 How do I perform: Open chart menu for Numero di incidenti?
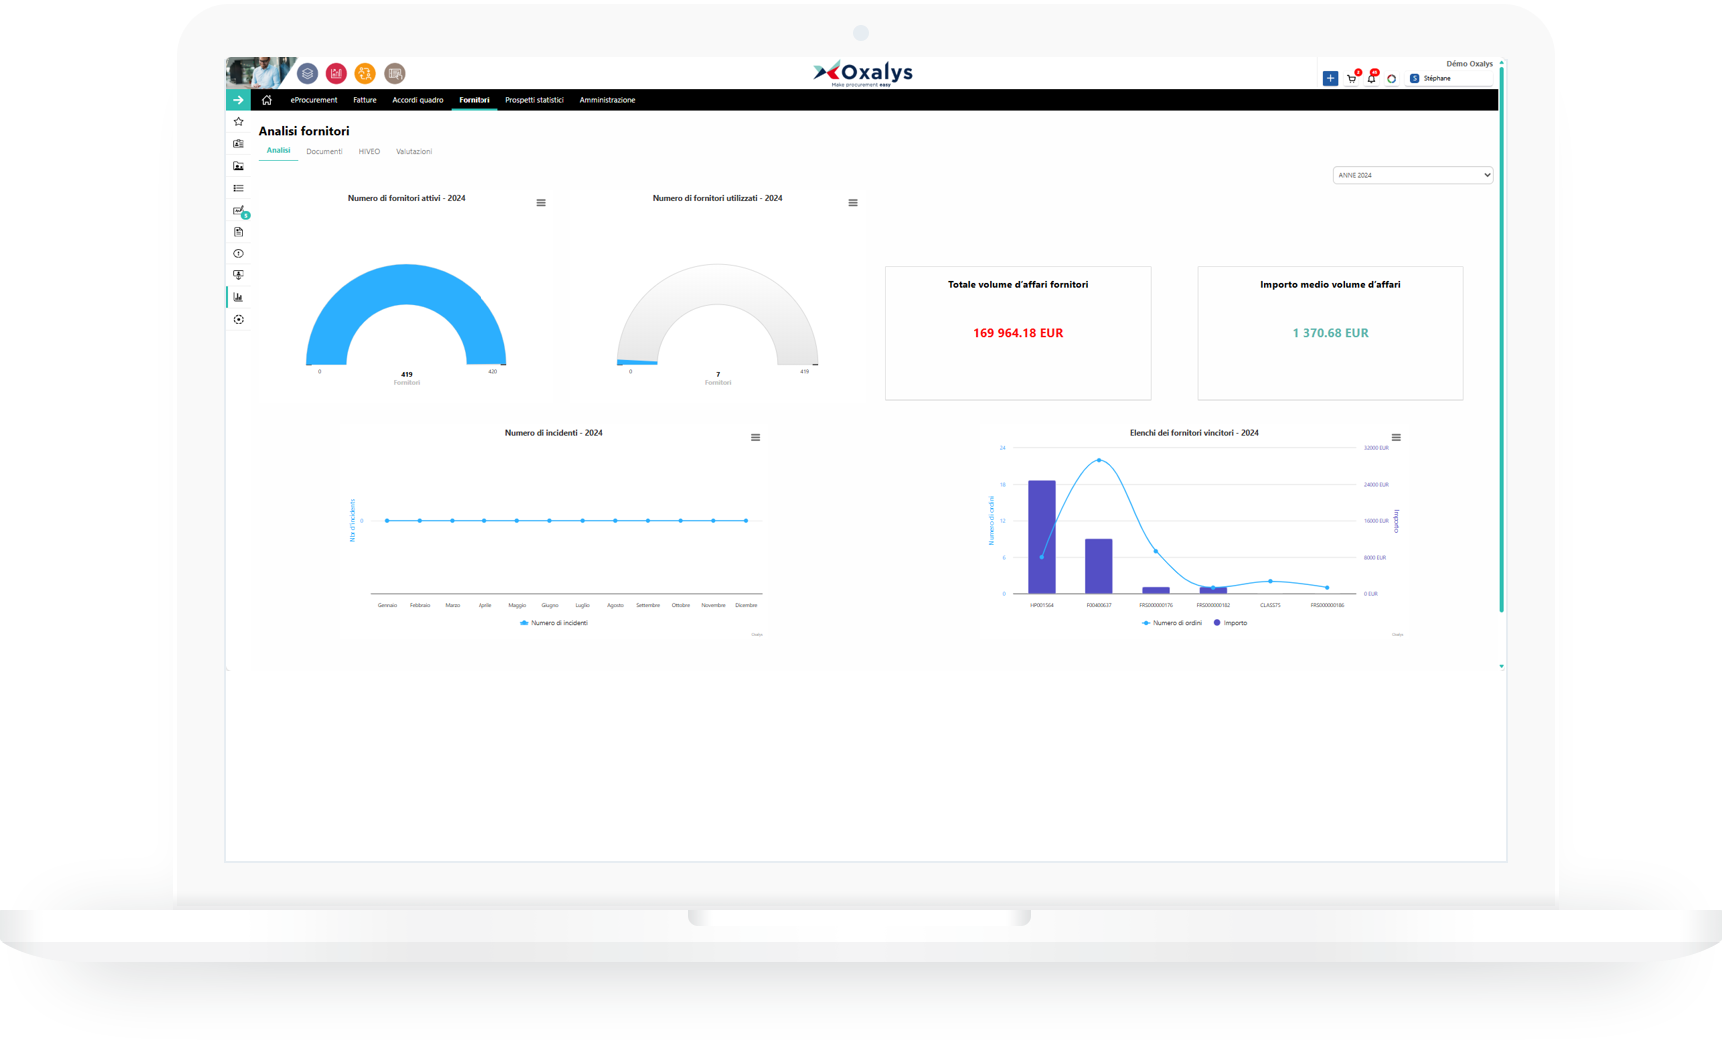pyautogui.click(x=756, y=438)
